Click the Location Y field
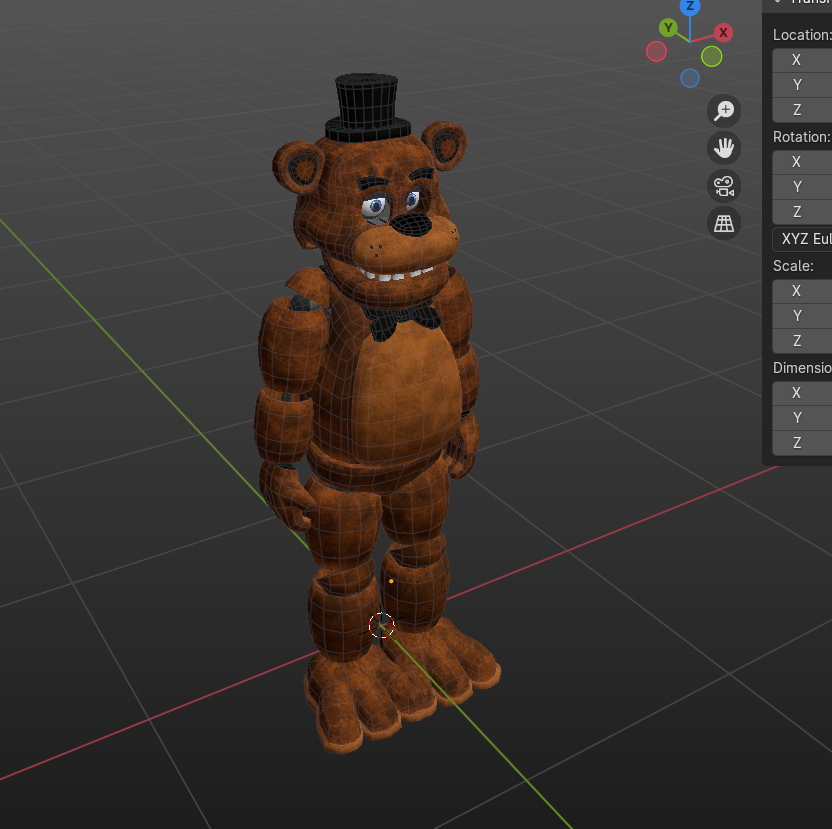This screenshot has width=832, height=829. coord(802,85)
